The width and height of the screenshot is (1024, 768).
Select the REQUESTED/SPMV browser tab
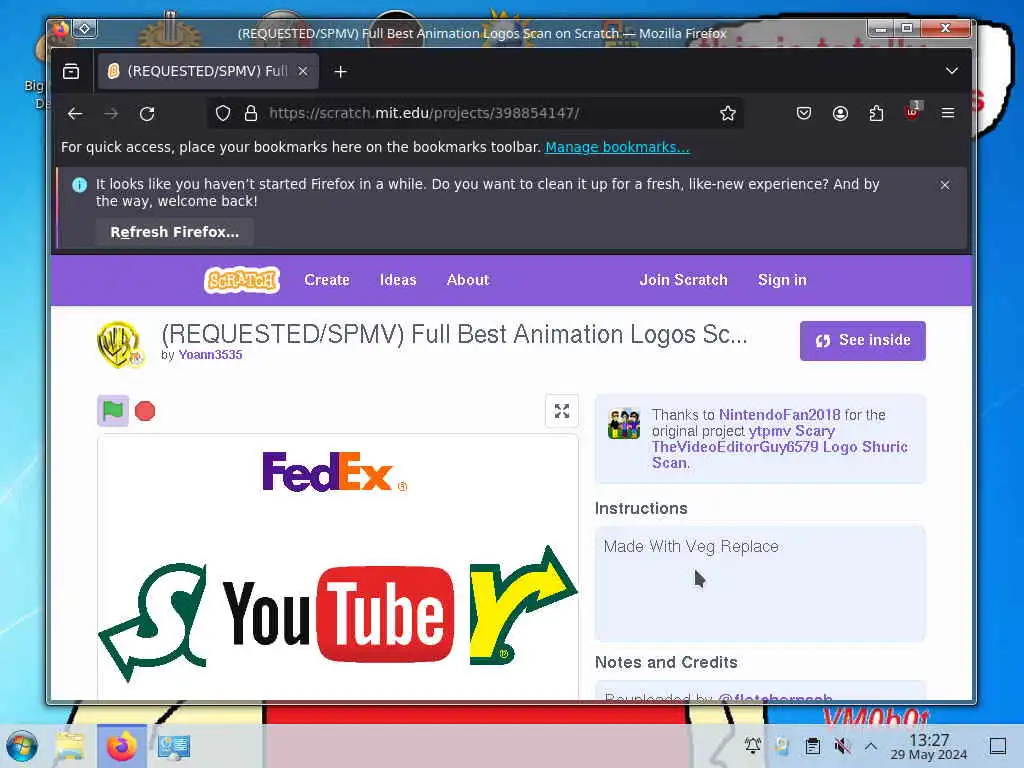(x=208, y=71)
